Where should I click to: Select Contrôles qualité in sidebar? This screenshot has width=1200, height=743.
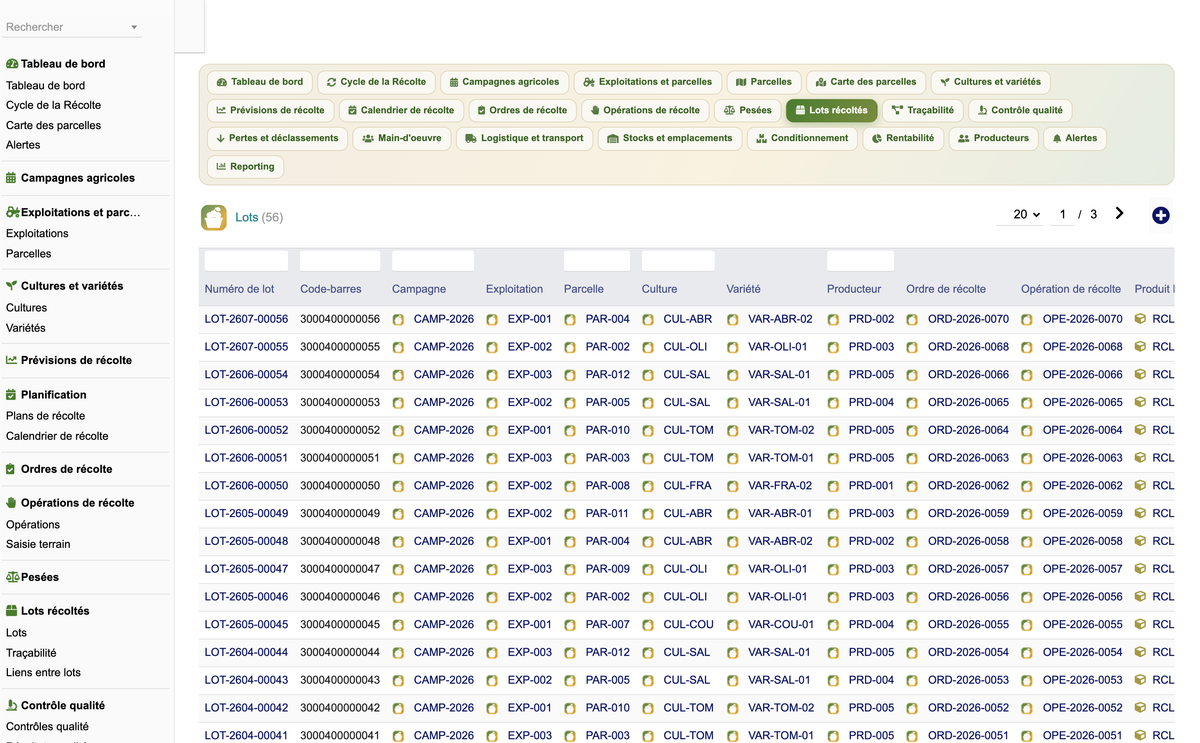pyautogui.click(x=47, y=727)
